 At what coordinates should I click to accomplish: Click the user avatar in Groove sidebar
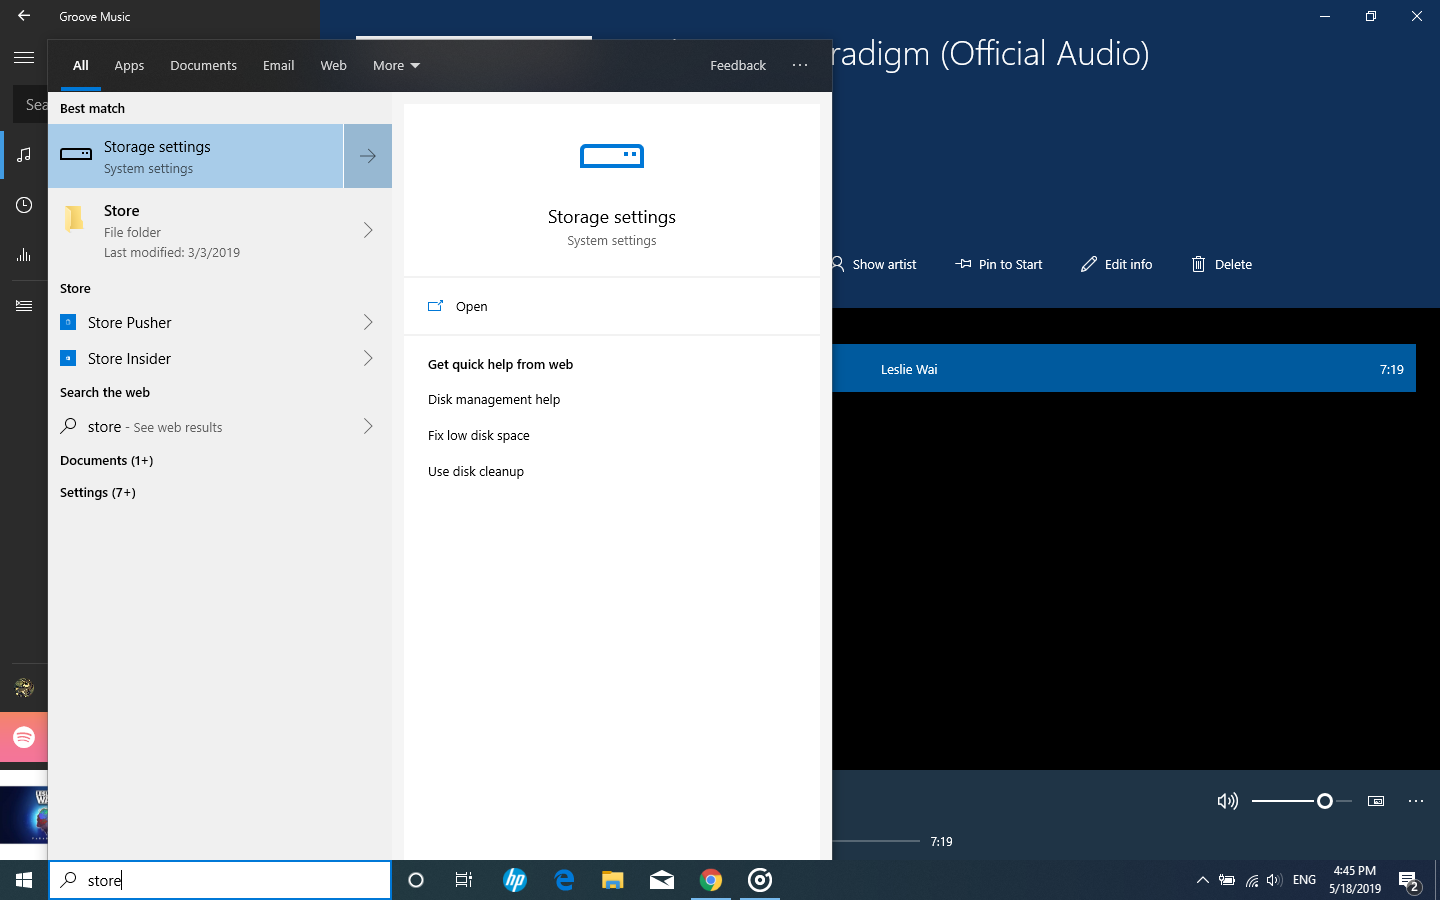[x=24, y=688]
